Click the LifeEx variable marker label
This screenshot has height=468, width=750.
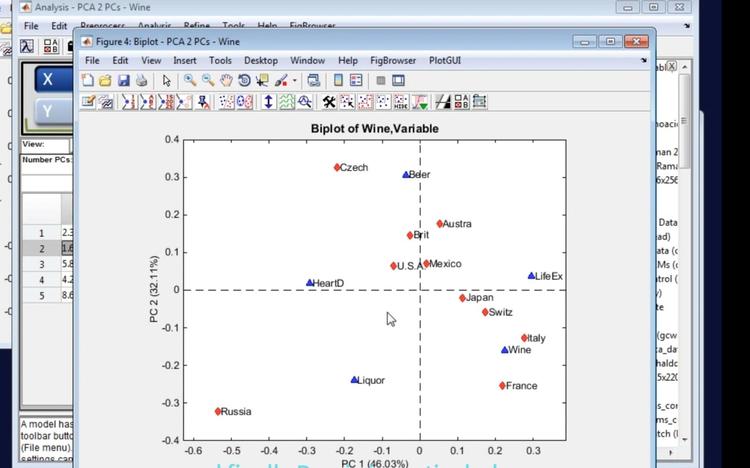click(549, 276)
